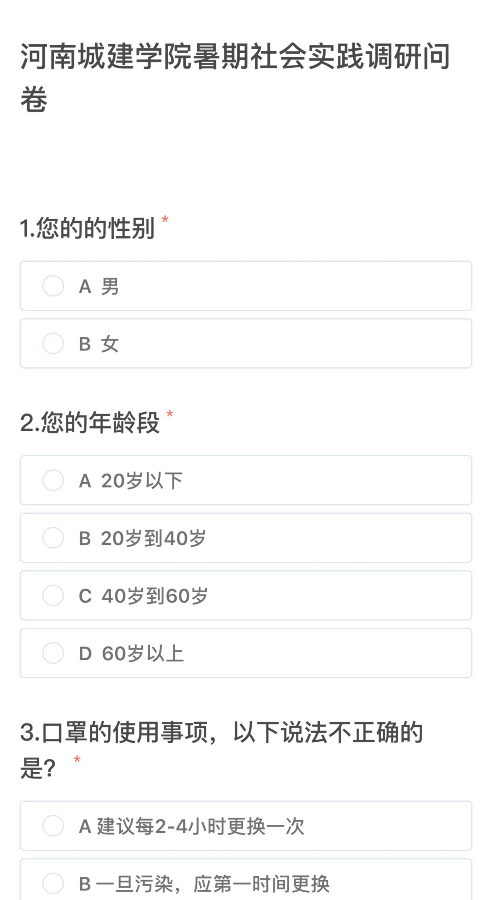Viewport: 493px width, 900px height.
Task: Choose the B 女 radio circle
Action: pos(53,343)
